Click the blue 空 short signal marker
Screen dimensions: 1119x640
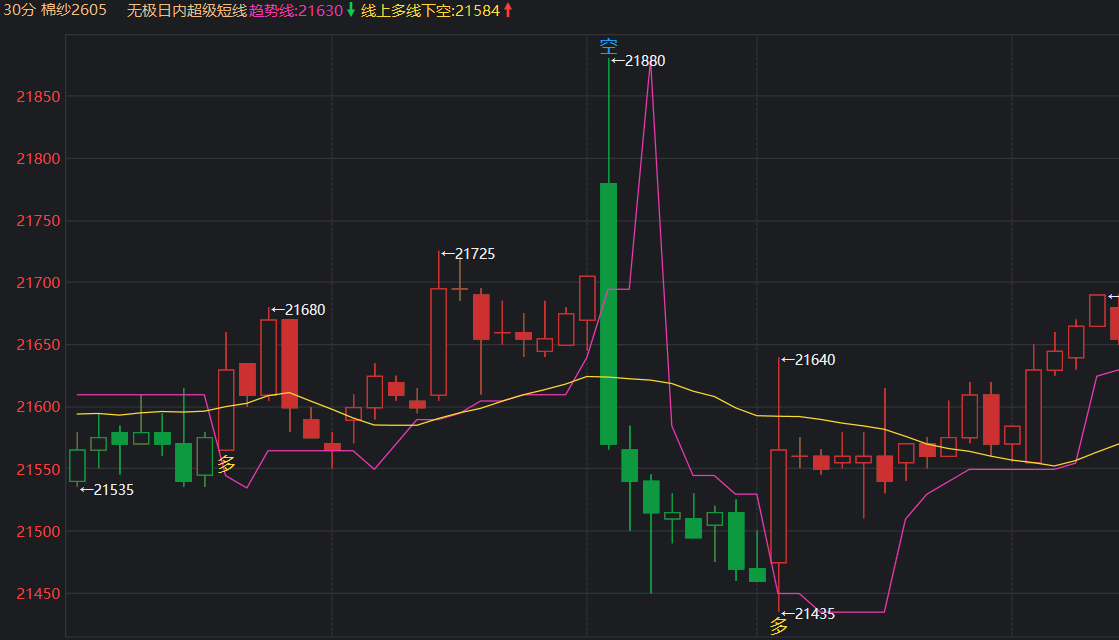tap(609, 46)
